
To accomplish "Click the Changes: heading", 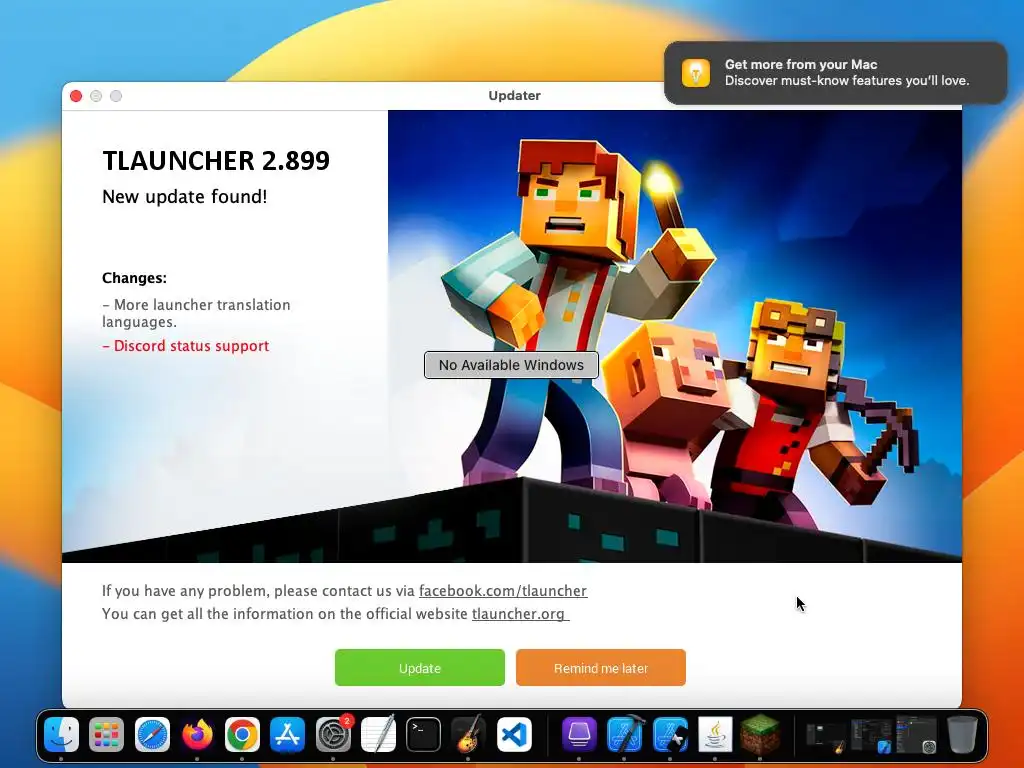I will coord(135,278).
